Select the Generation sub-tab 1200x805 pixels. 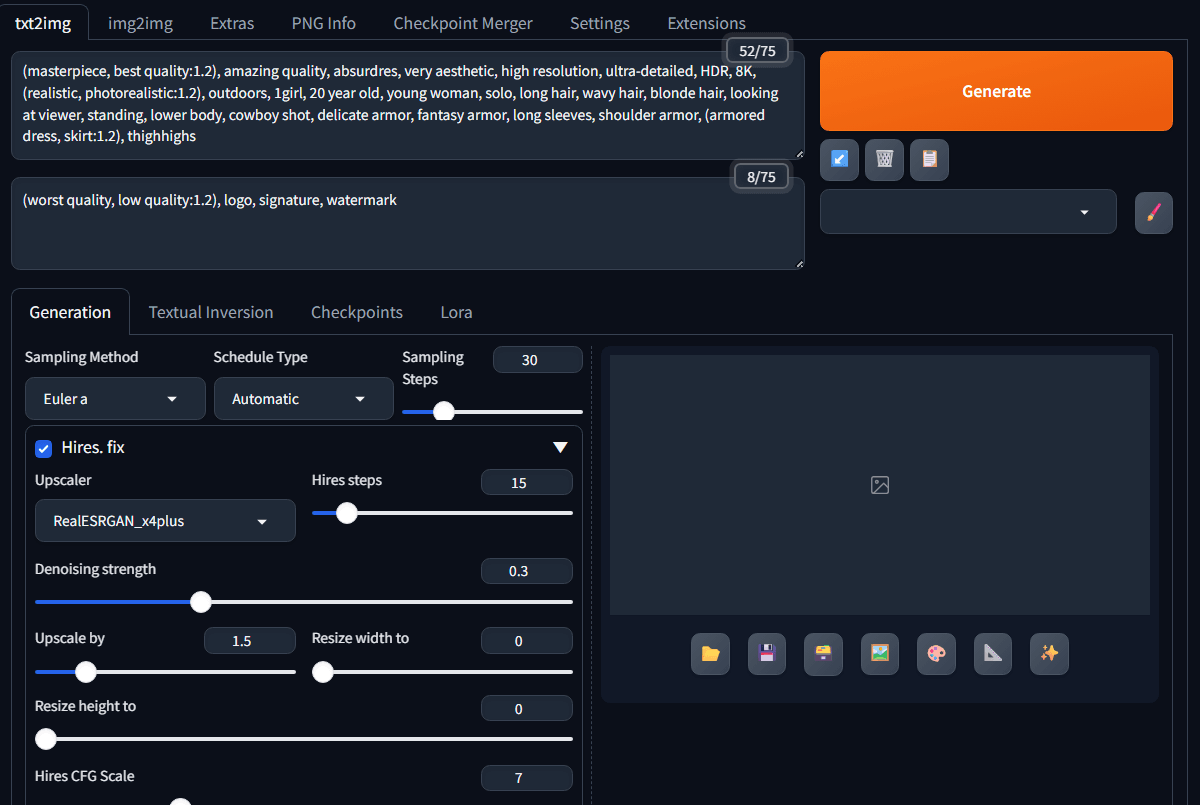pos(70,312)
